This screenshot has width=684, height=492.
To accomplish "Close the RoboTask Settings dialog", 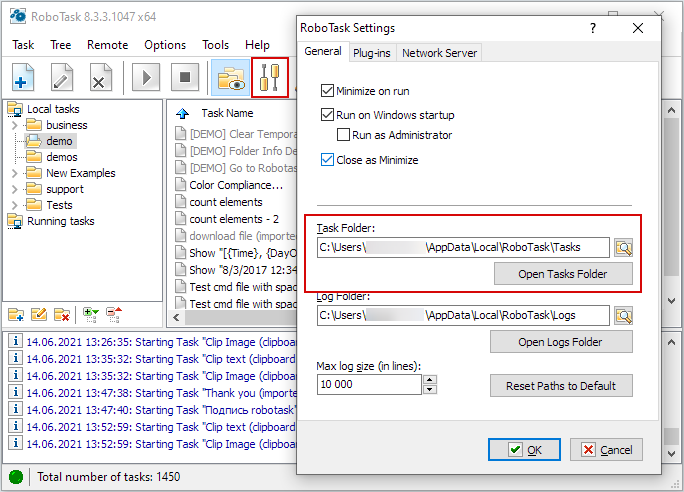I will point(638,28).
